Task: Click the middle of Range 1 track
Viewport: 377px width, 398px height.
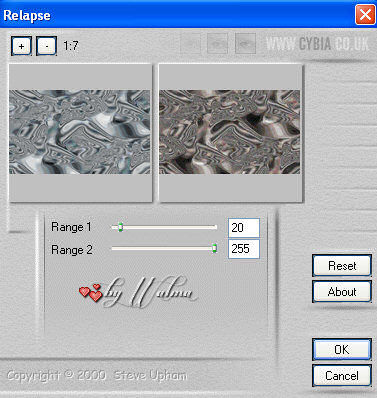Action: point(164,227)
